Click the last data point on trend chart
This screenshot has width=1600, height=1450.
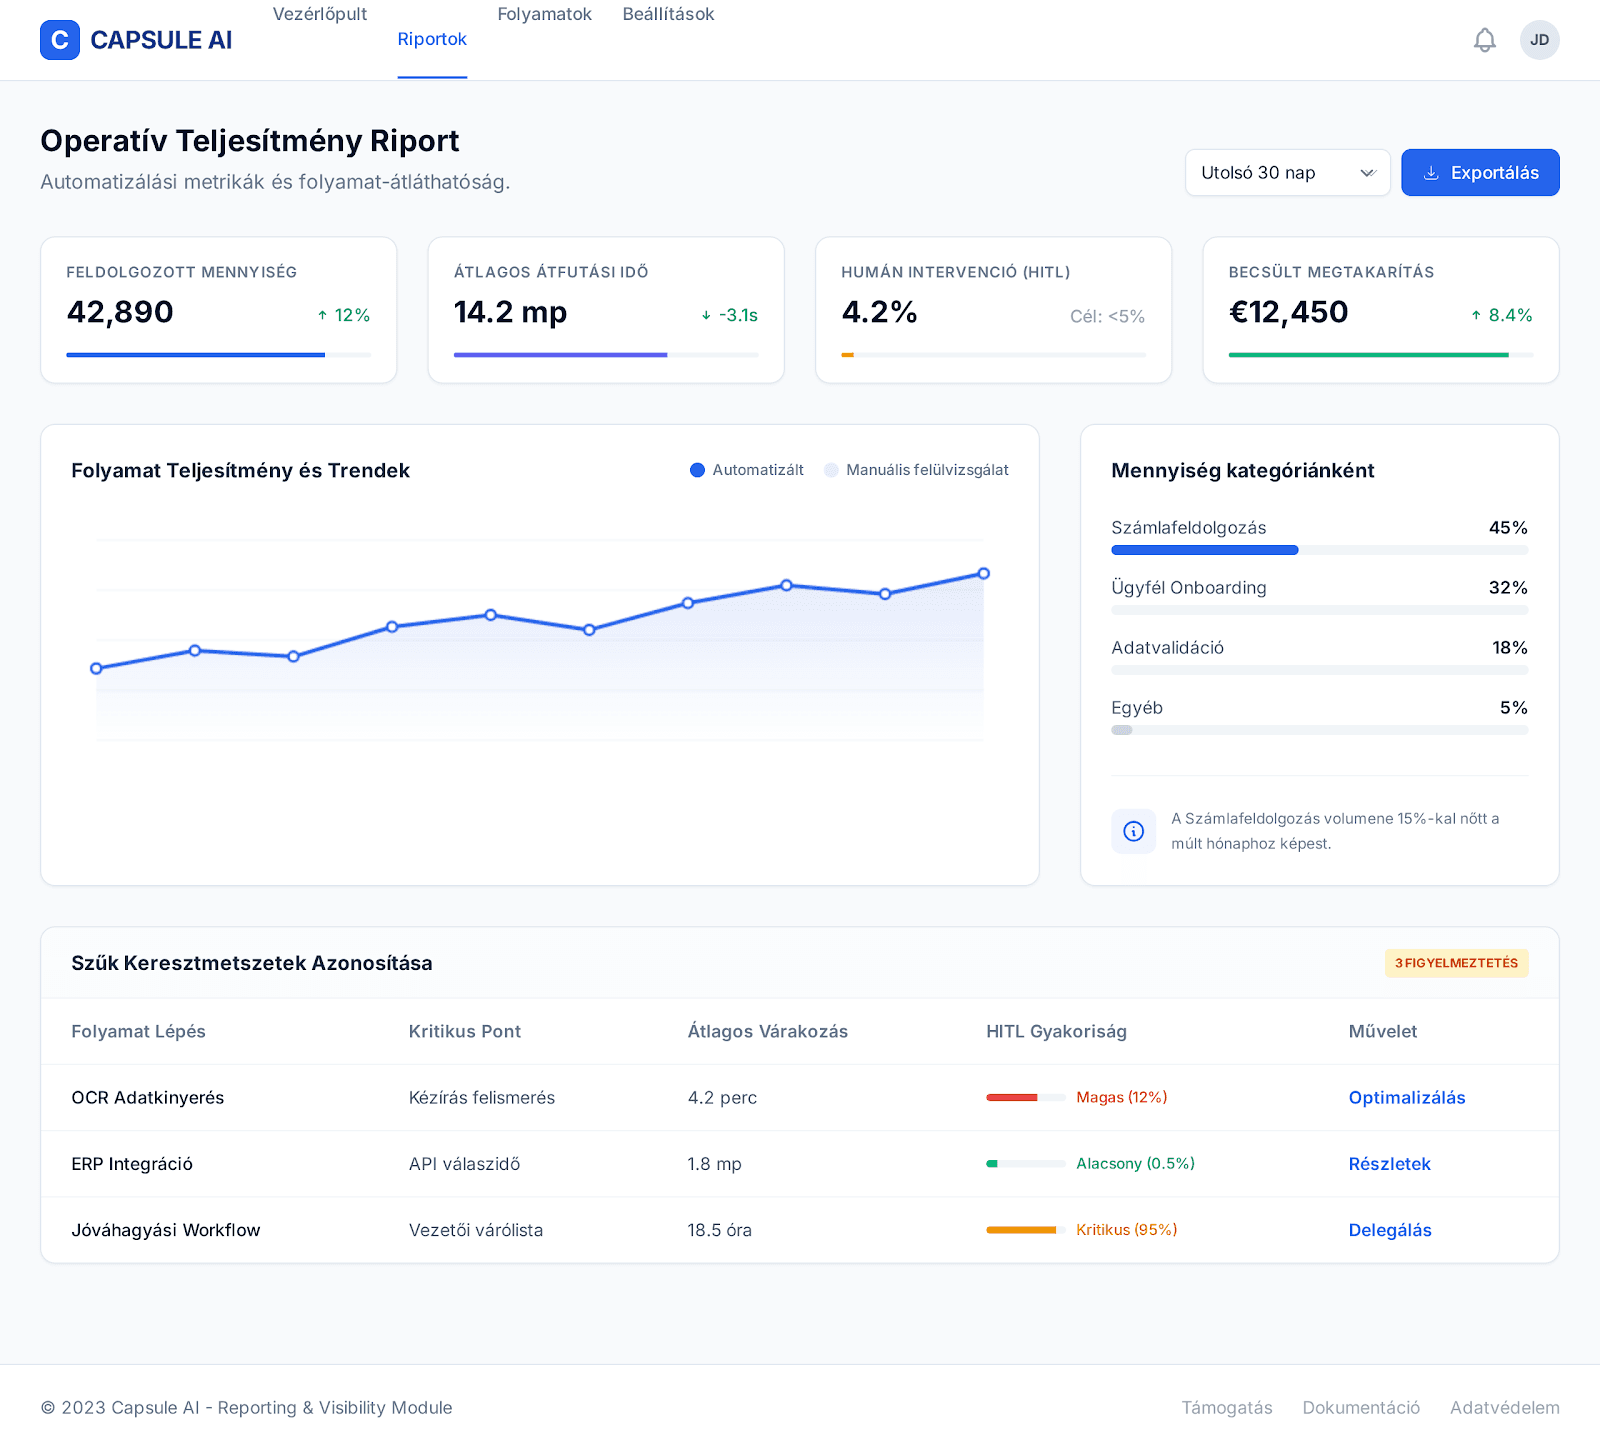point(983,574)
